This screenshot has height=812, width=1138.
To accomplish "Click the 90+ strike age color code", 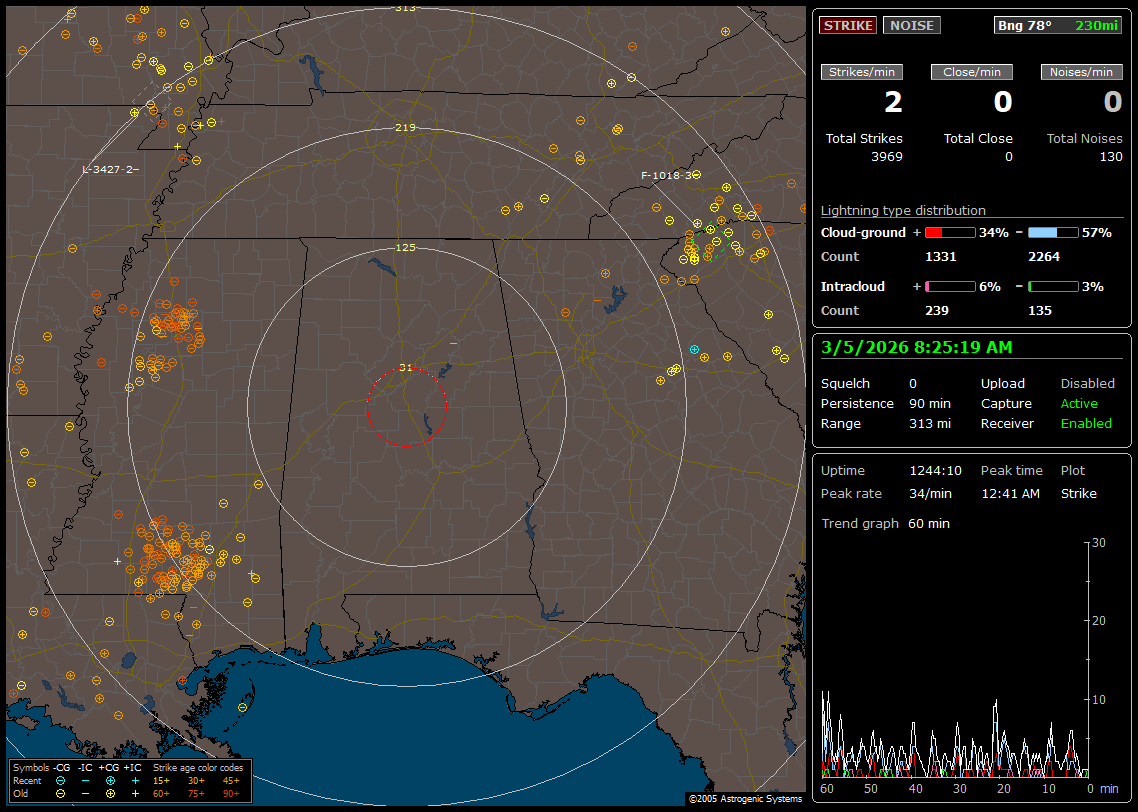I will (230, 793).
